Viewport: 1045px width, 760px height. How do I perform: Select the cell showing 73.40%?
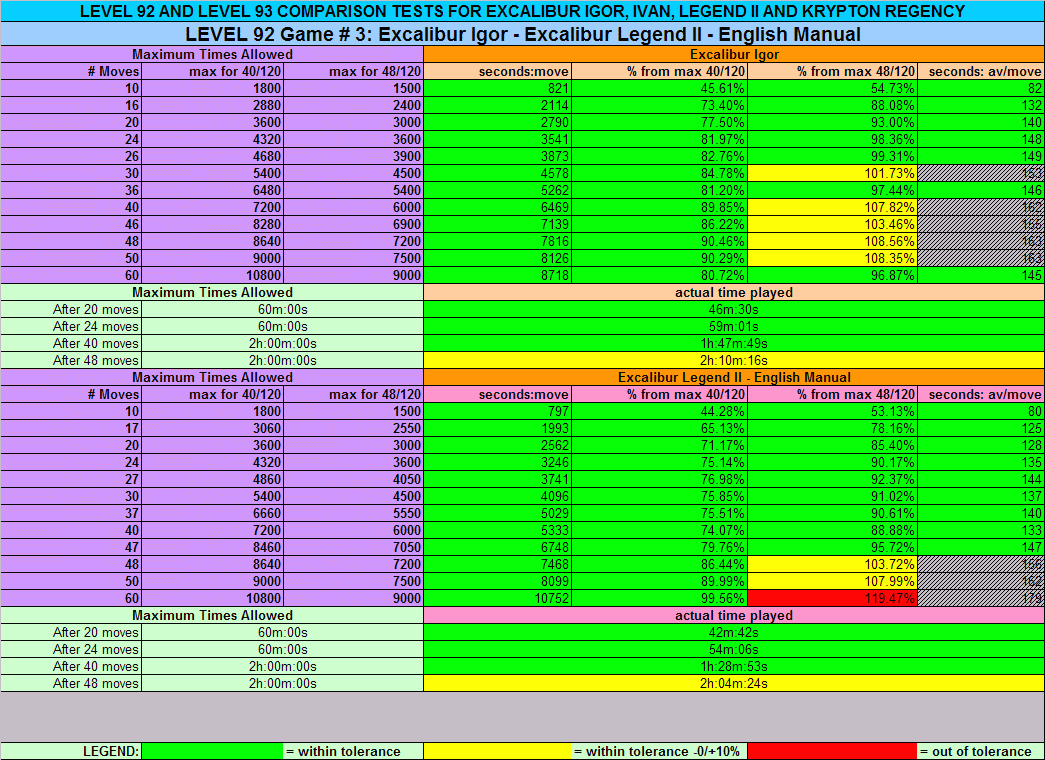pos(659,105)
